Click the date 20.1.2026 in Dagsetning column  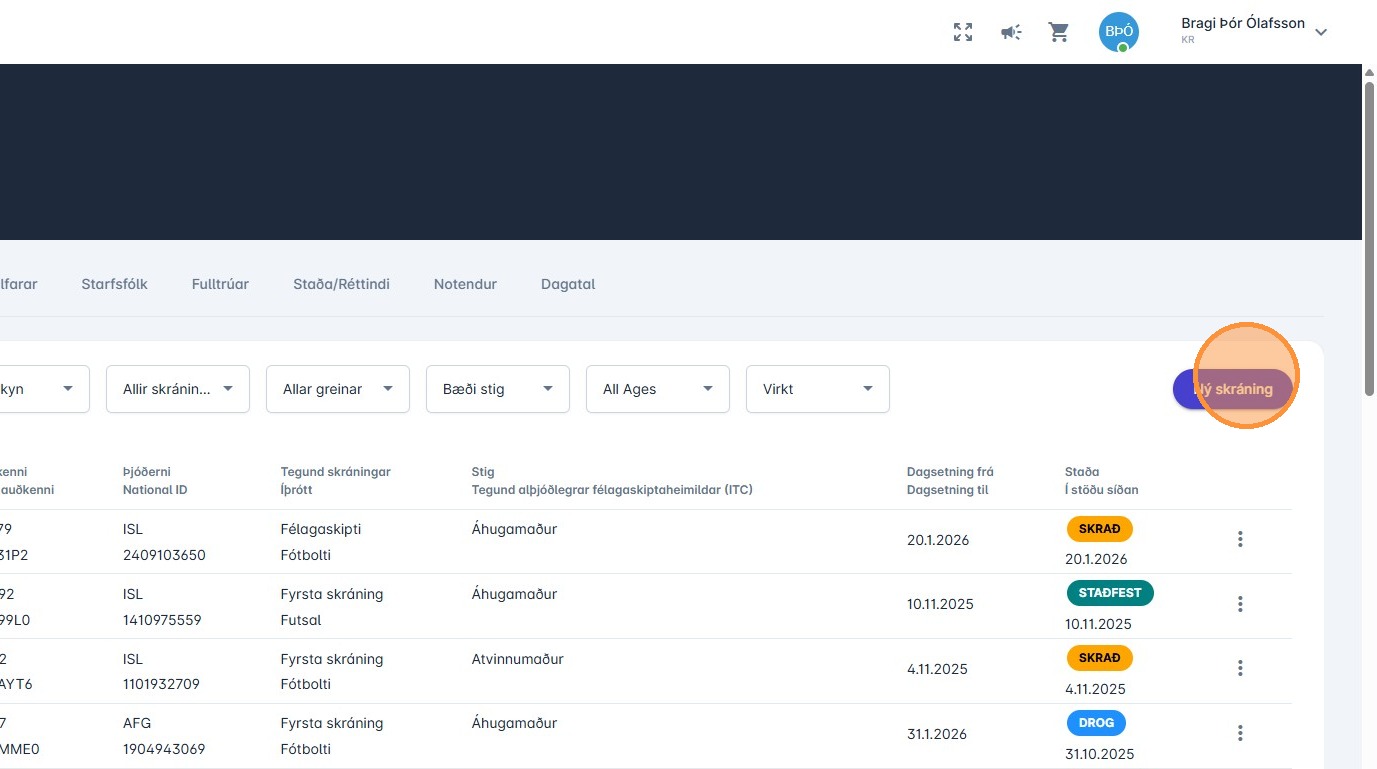[938, 540]
